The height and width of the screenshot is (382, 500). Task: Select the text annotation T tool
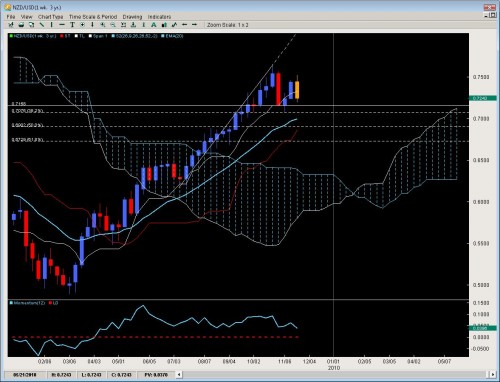(72, 25)
